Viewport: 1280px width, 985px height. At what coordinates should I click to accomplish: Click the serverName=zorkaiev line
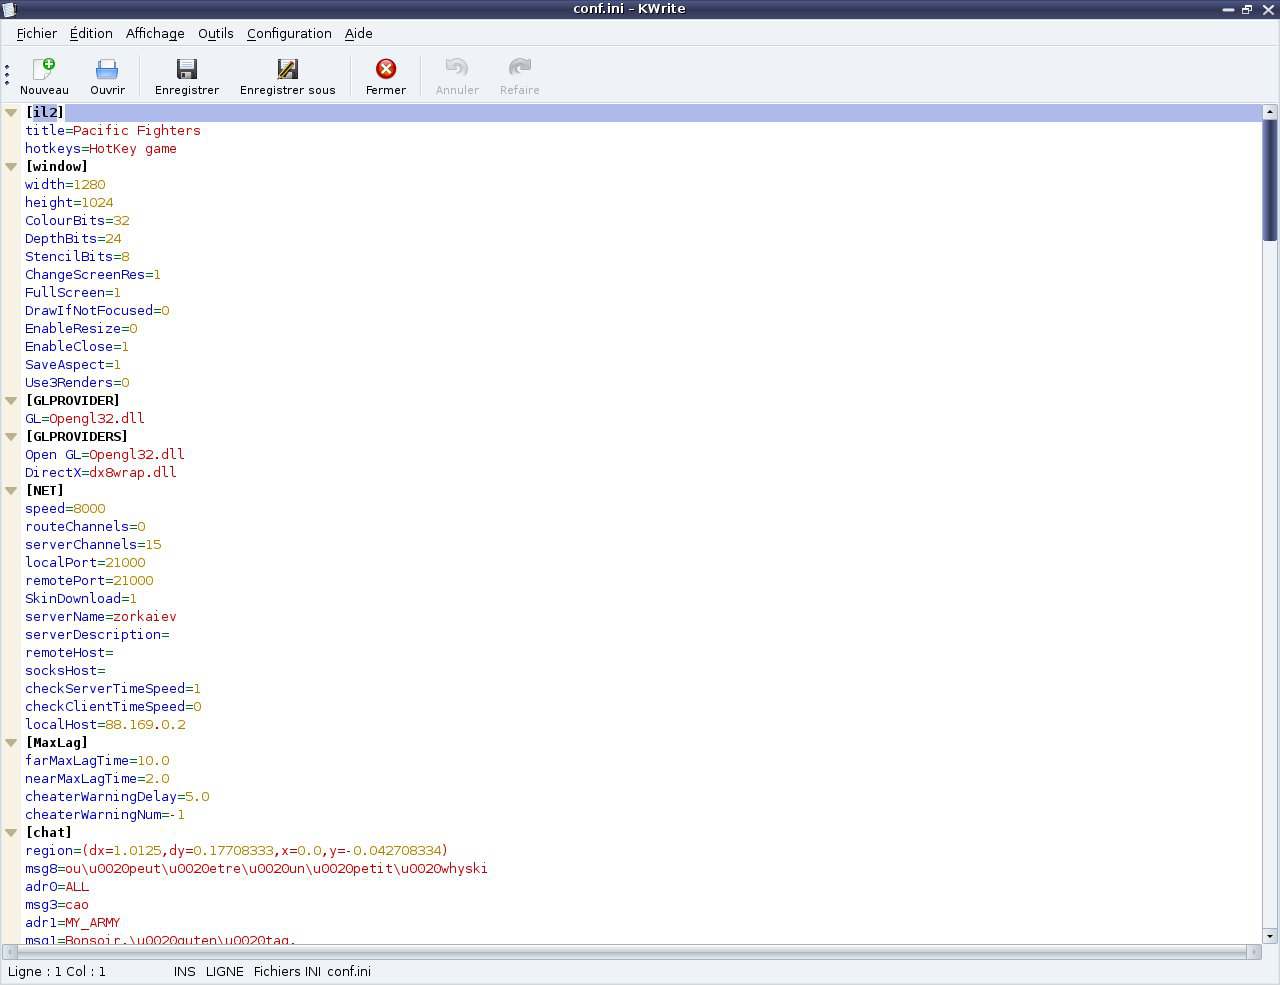coord(101,617)
